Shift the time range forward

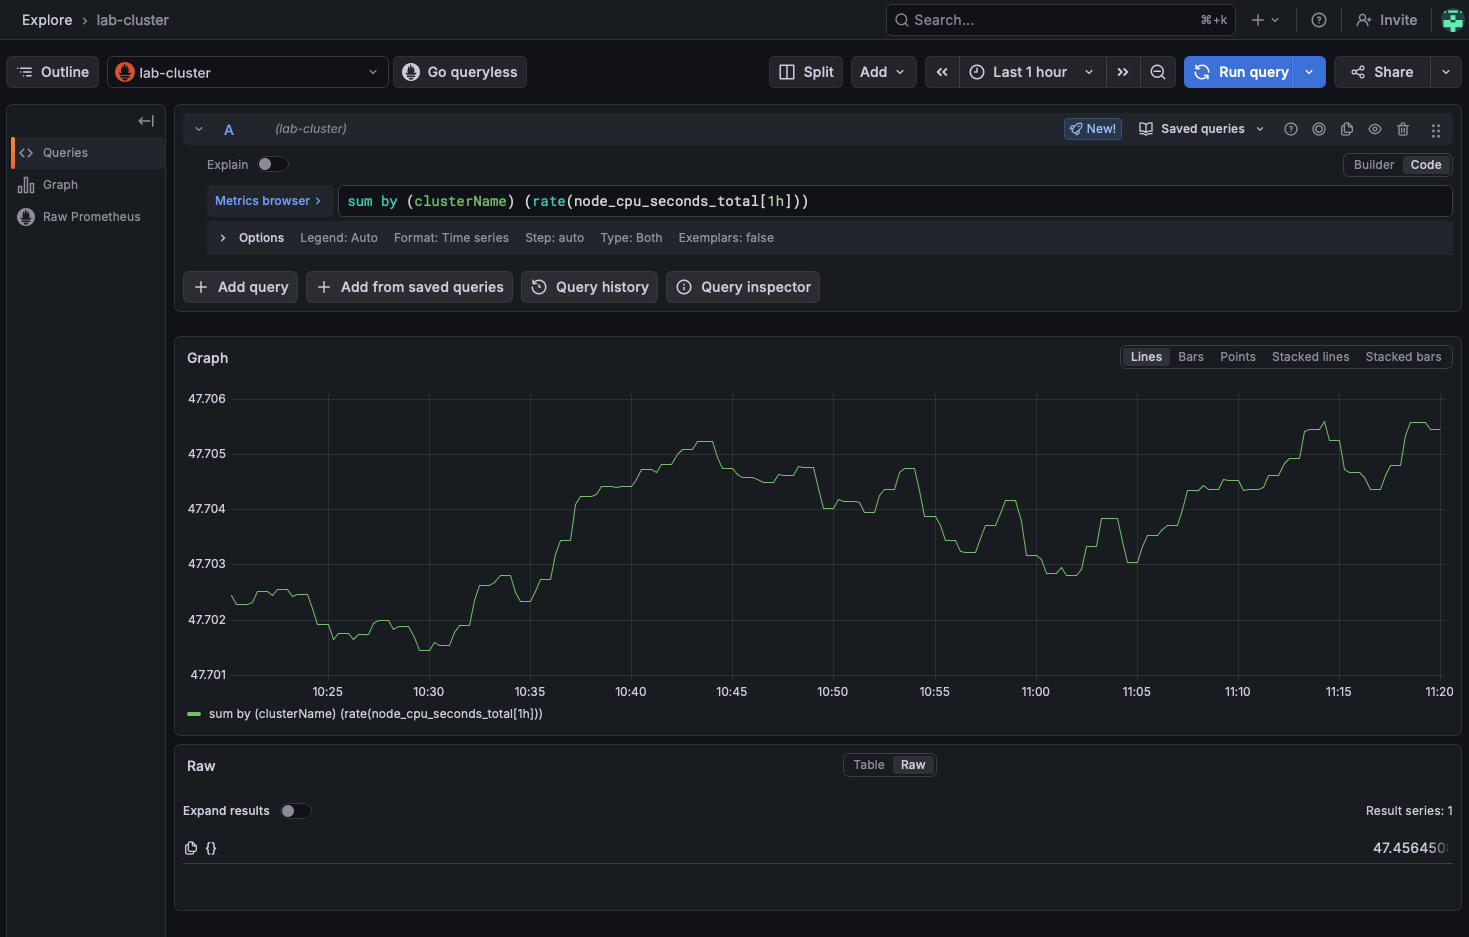tap(1123, 72)
